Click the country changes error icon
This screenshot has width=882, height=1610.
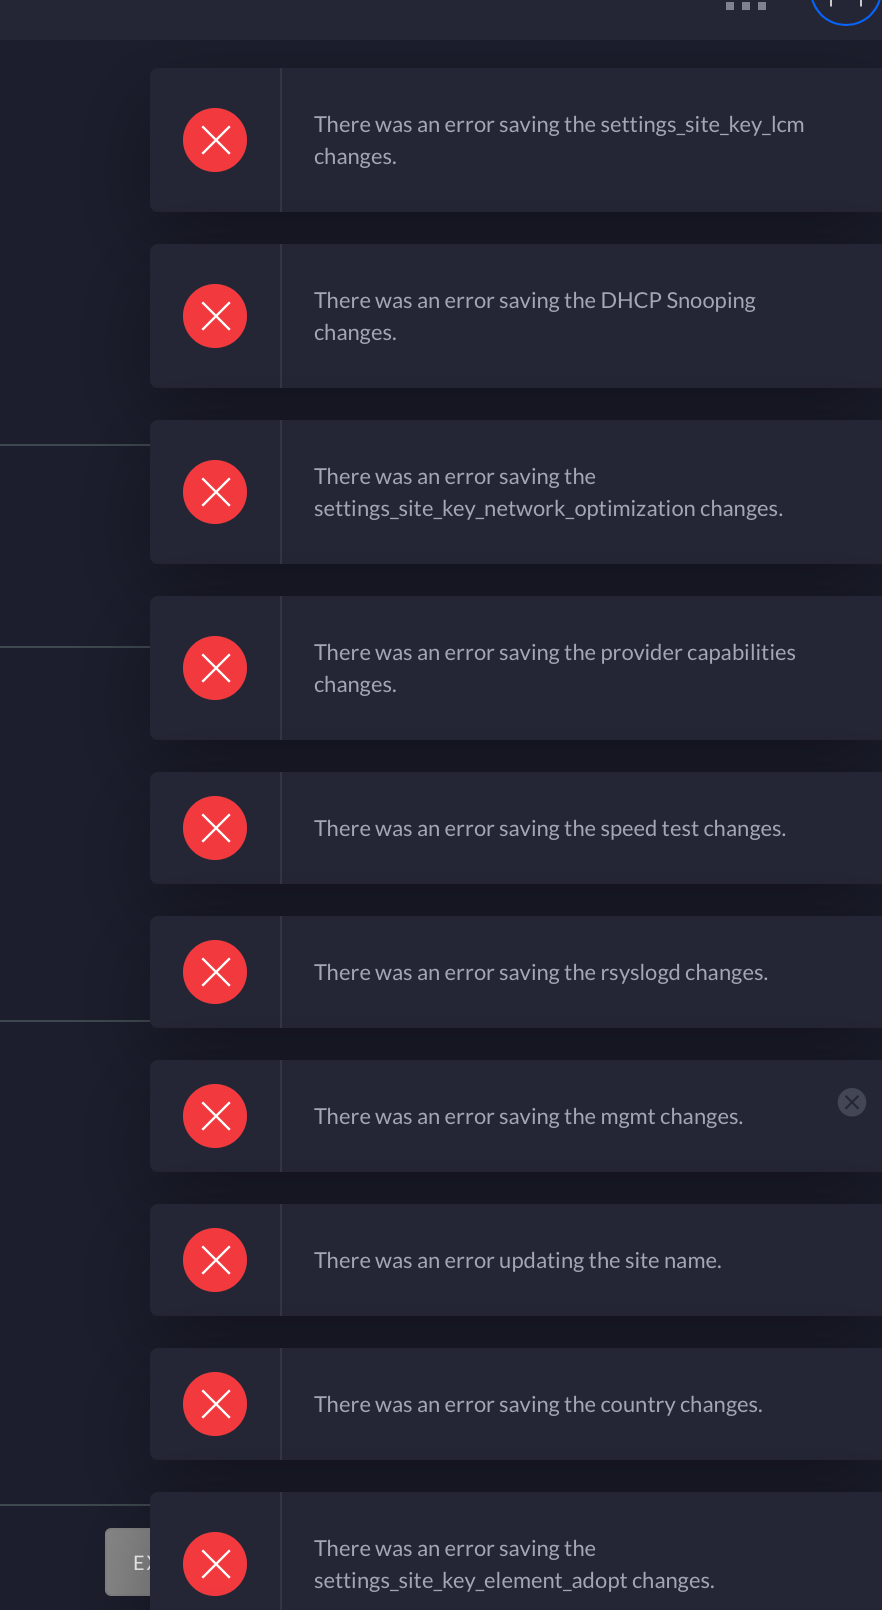pos(215,1404)
